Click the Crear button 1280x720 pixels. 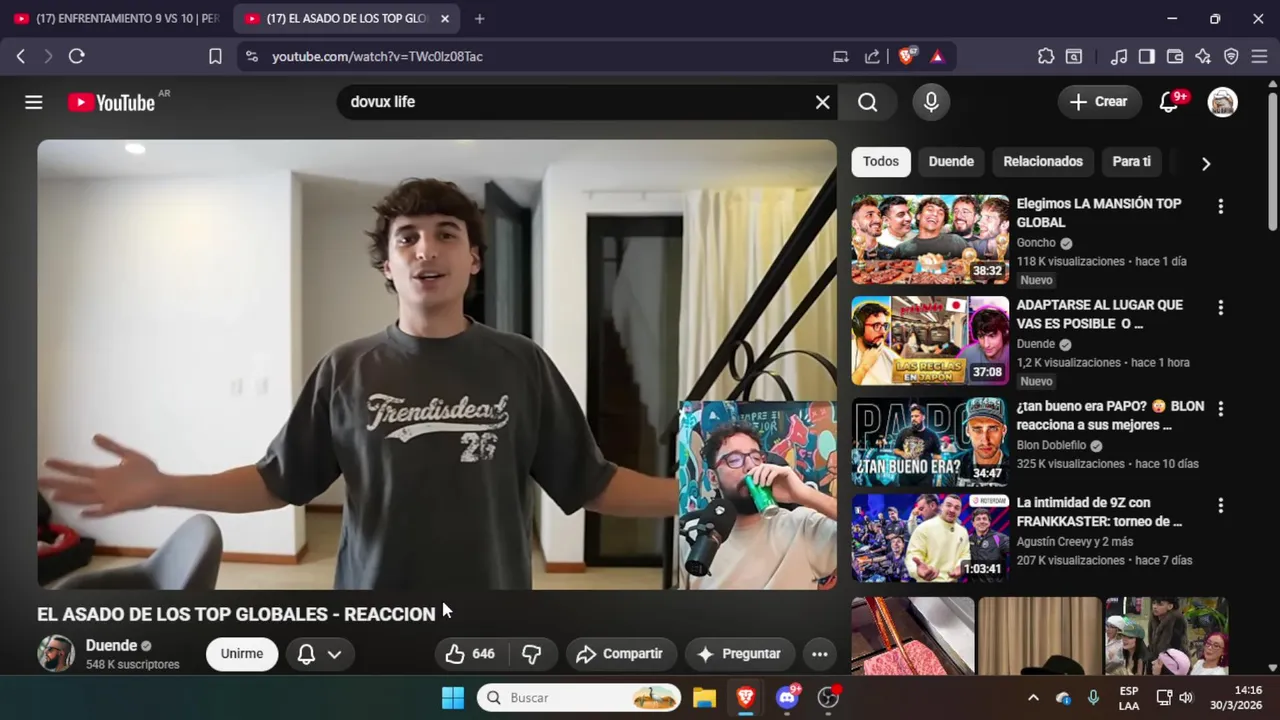pos(1098,102)
